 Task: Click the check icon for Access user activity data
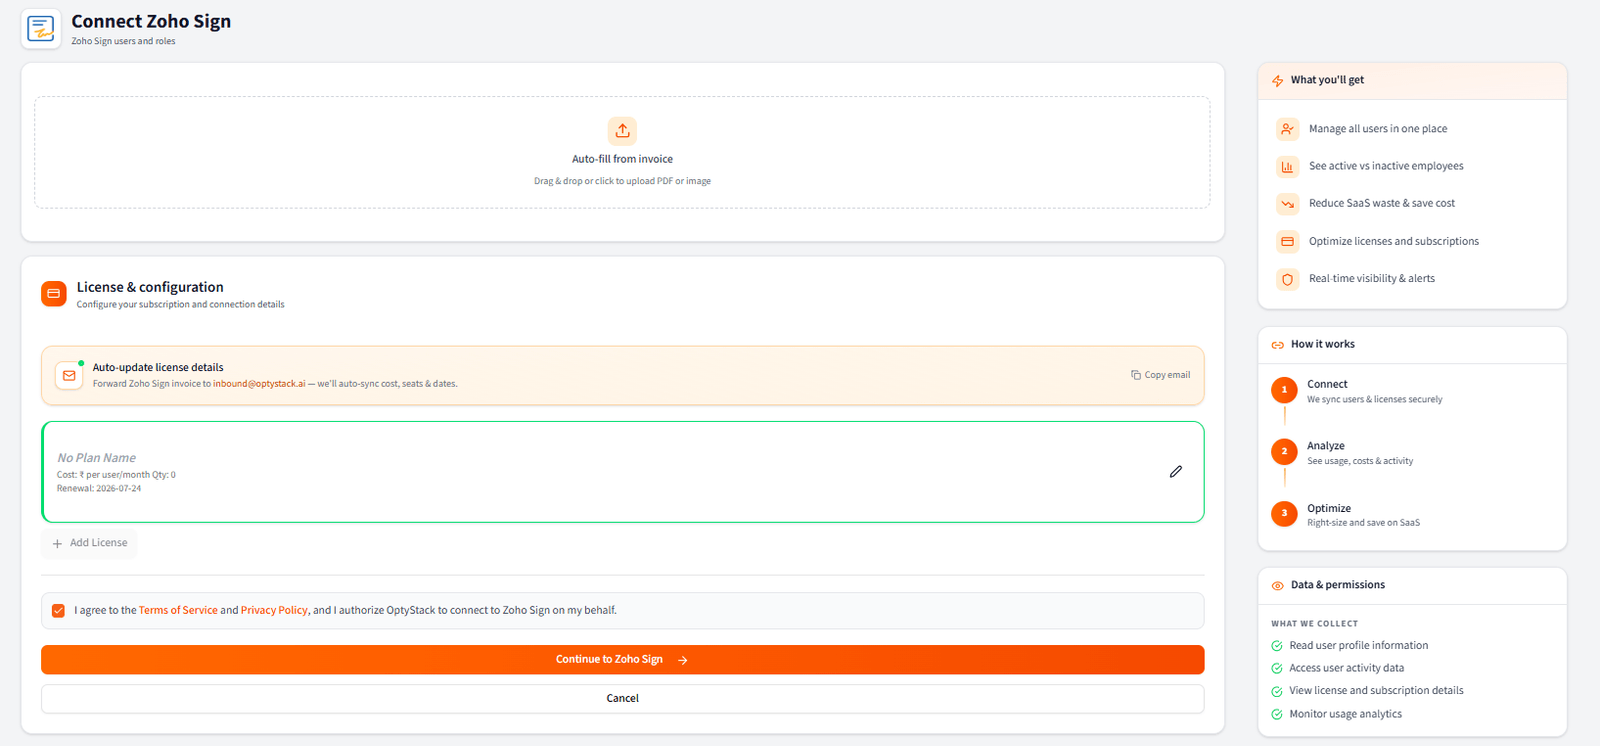(1276, 669)
